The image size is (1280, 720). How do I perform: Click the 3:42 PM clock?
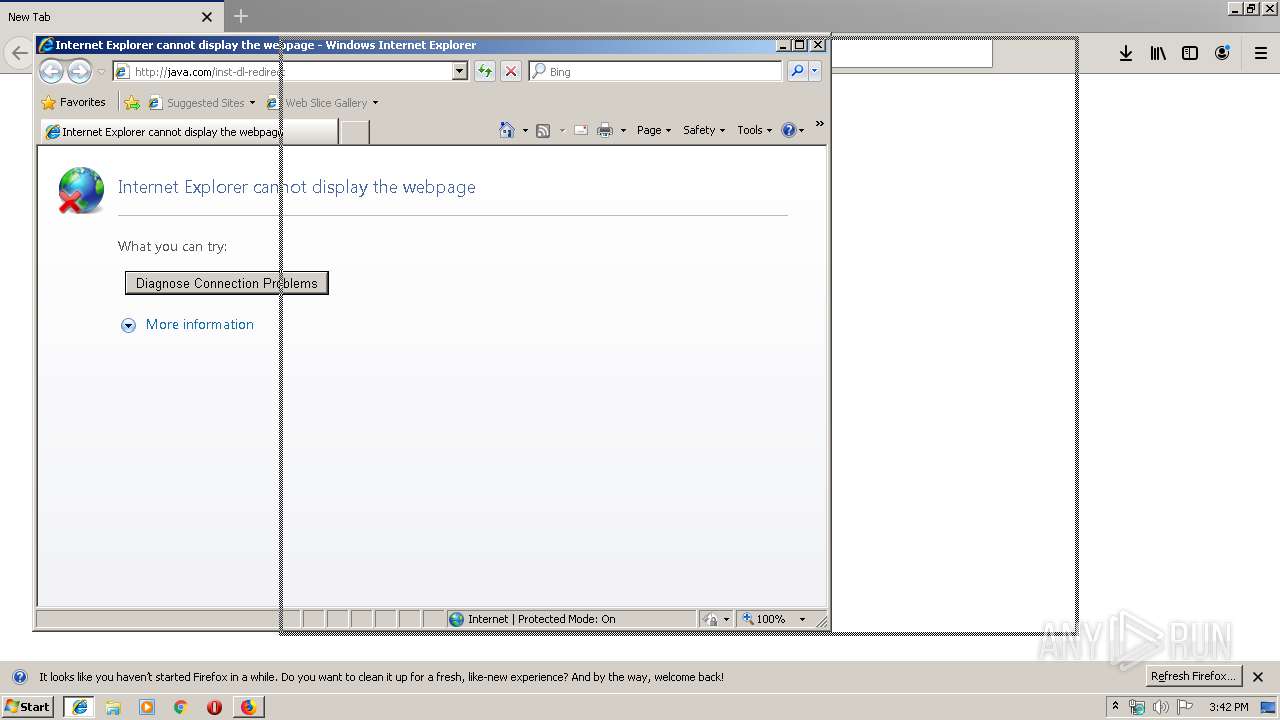(1228, 707)
